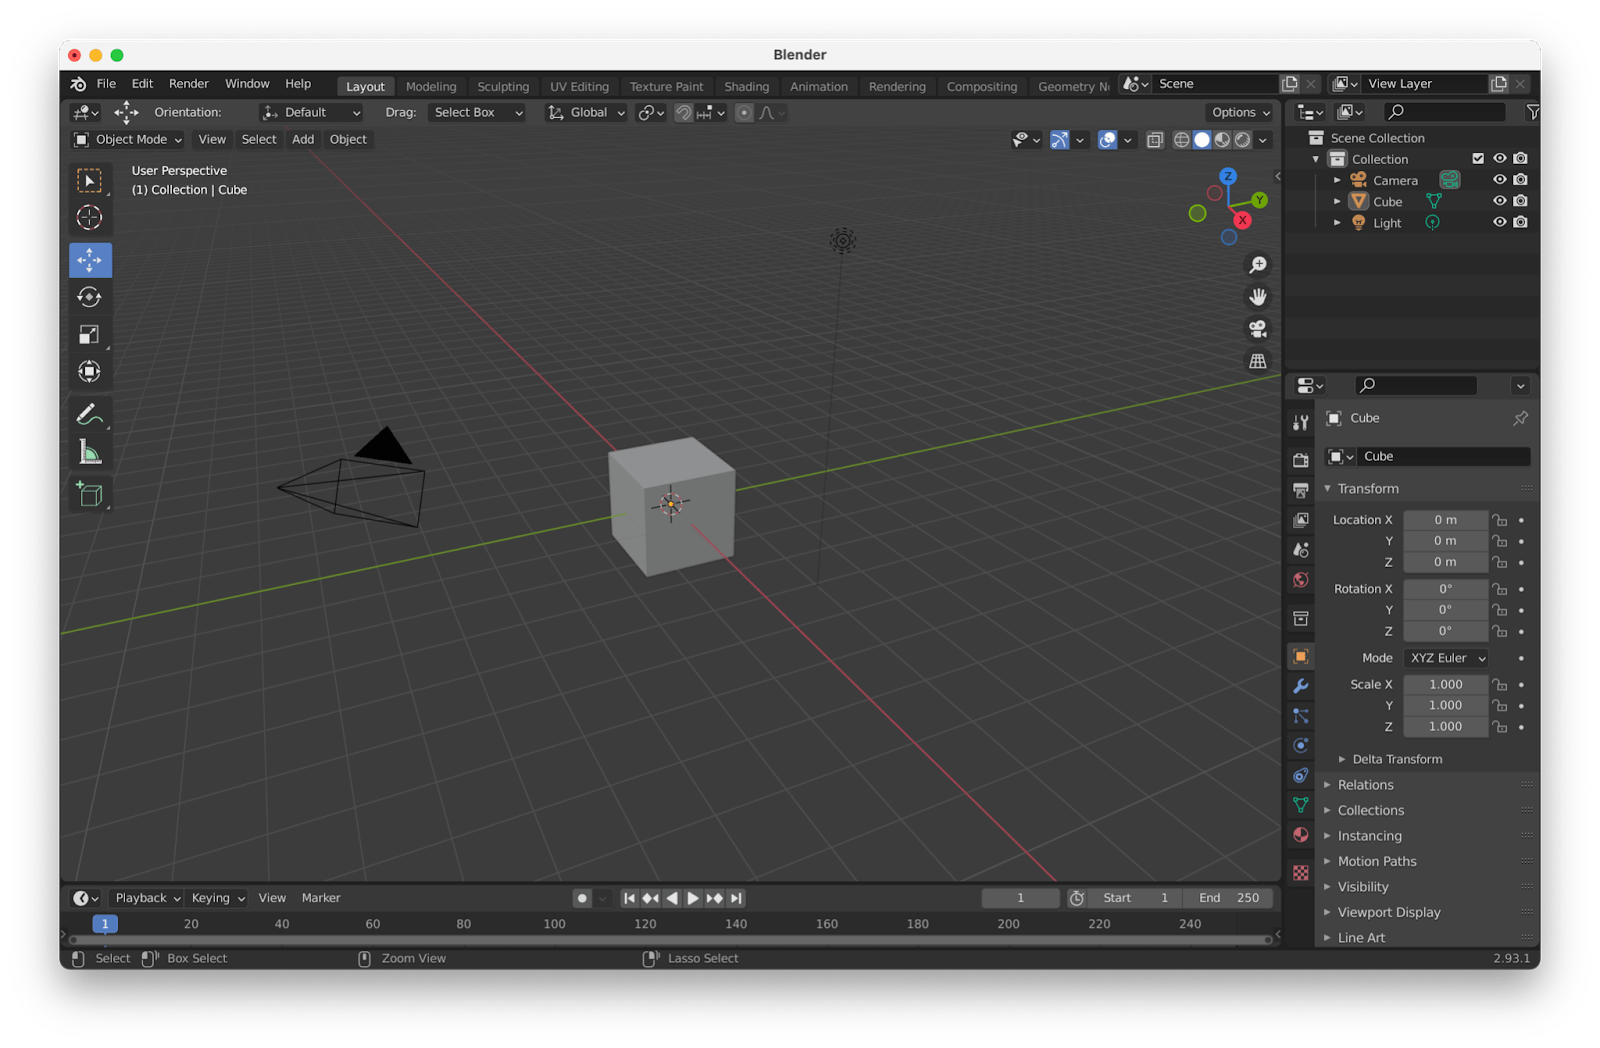
Task: Open the Render menu
Action: (x=189, y=84)
